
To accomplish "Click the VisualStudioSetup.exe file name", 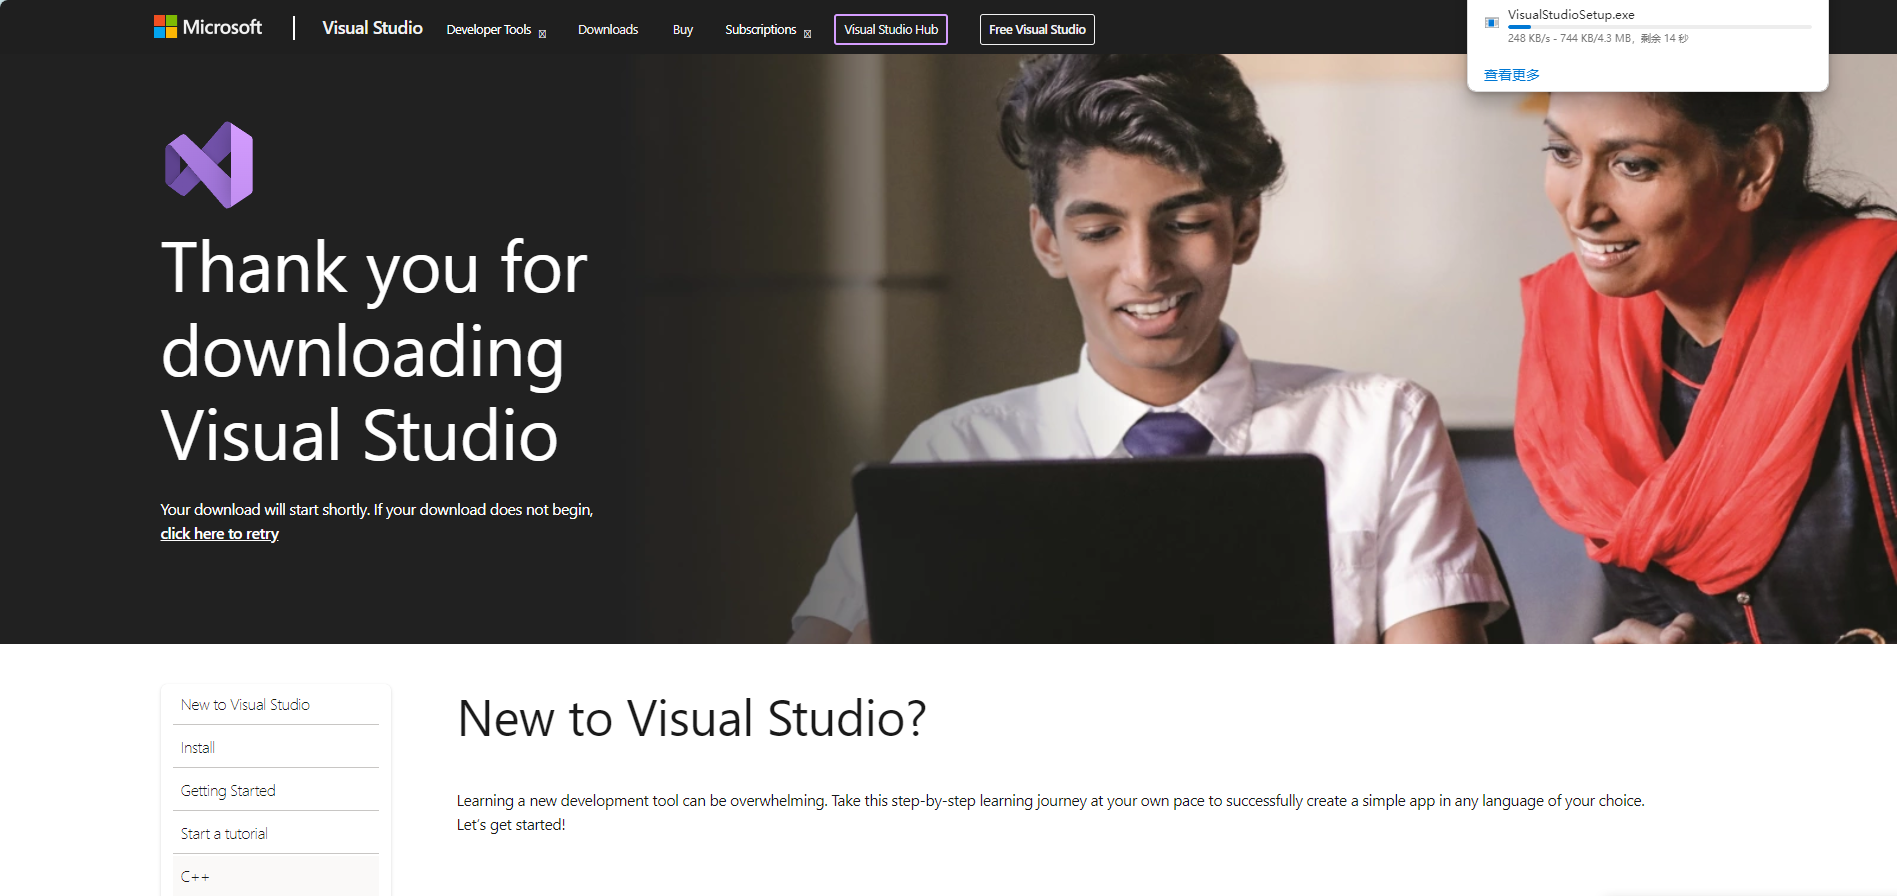I will coord(1571,15).
